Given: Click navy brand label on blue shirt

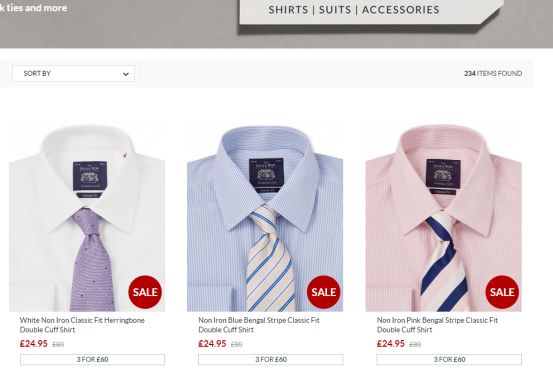Looking at the screenshot, I should tap(266, 173).
